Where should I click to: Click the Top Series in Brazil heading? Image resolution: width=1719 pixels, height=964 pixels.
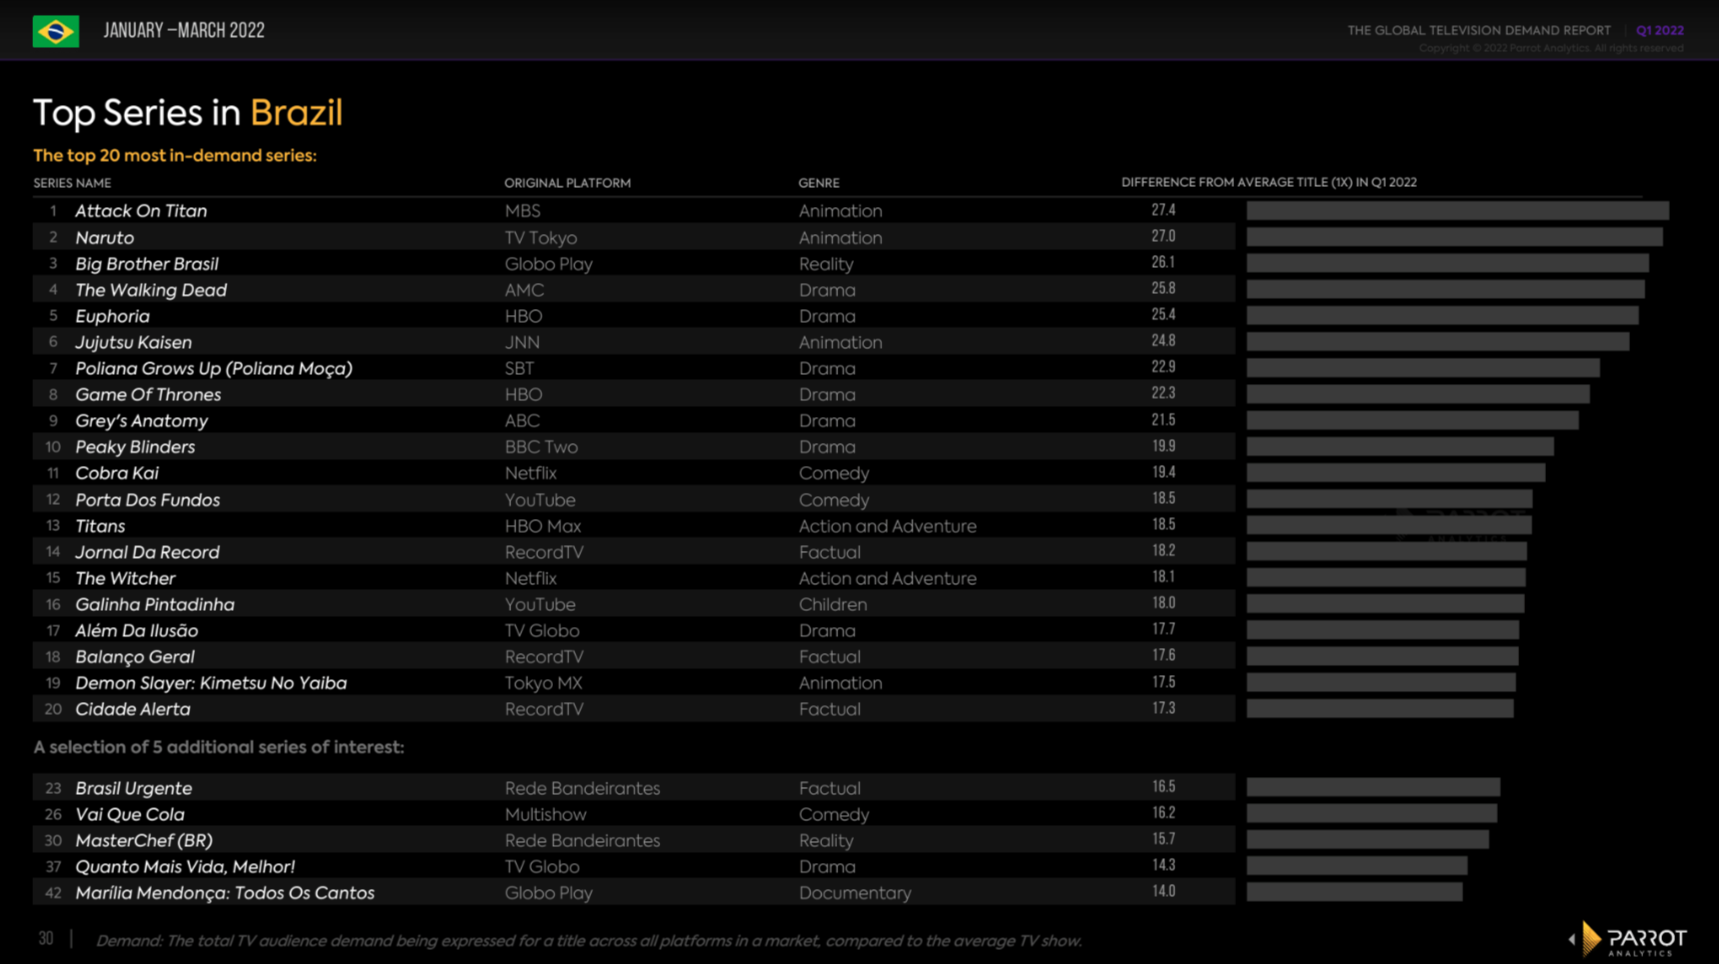(188, 113)
